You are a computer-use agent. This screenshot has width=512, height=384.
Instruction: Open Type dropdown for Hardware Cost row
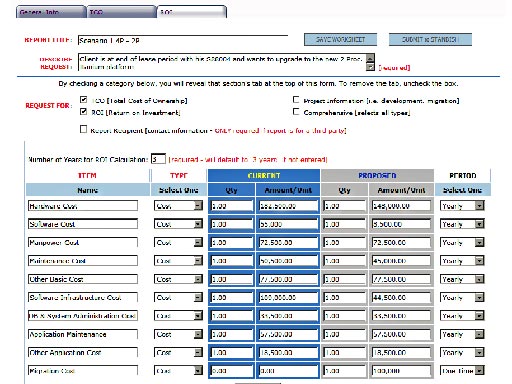pyautogui.click(x=178, y=206)
